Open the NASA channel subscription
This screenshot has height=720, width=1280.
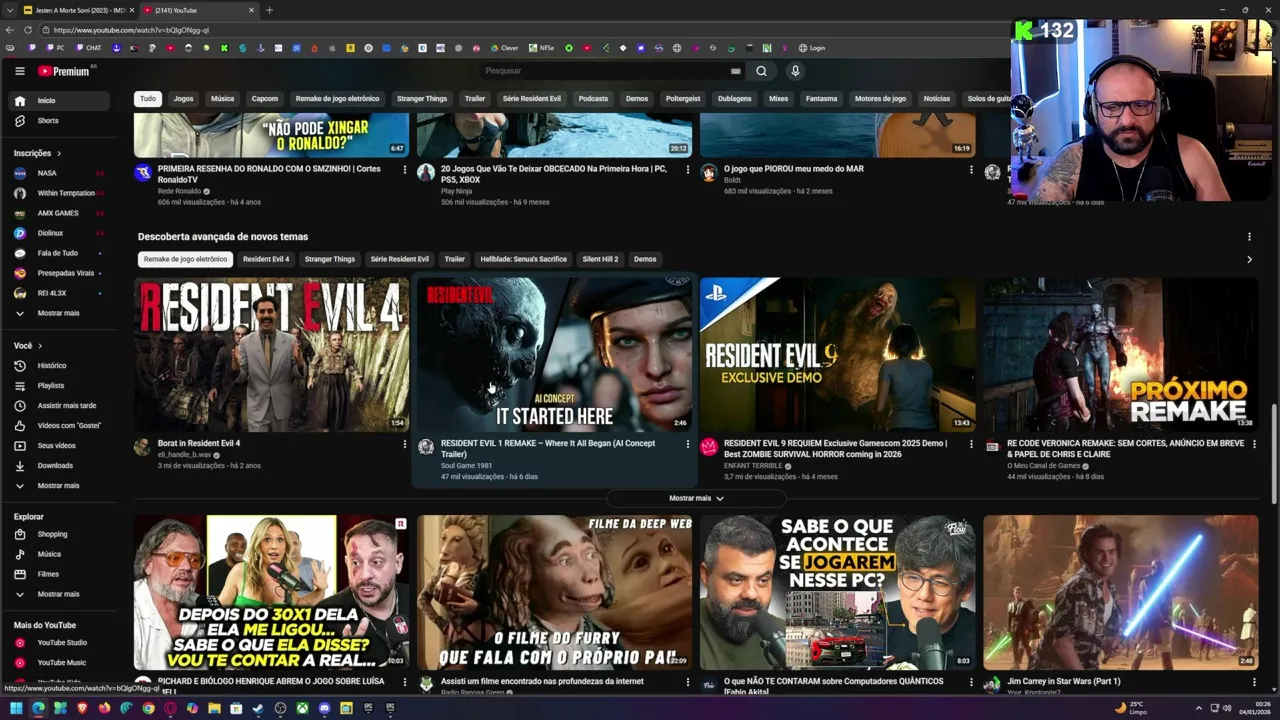60,173
